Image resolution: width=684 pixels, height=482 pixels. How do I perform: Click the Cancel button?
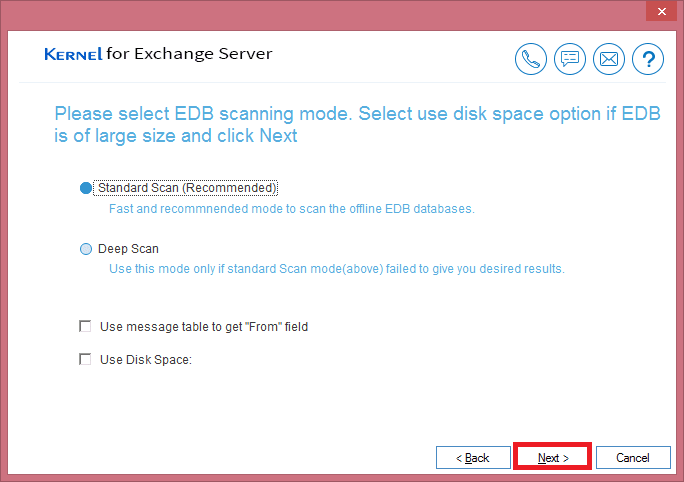633,458
